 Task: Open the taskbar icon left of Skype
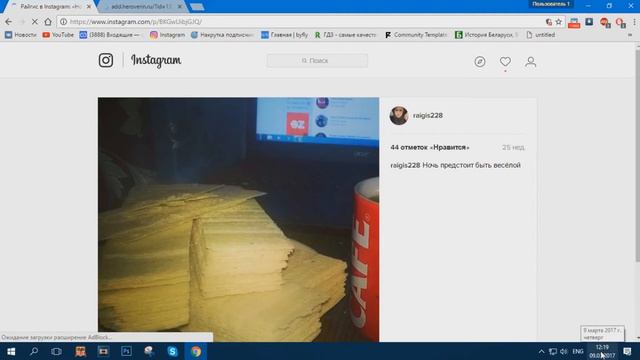pyautogui.click(x=149, y=351)
